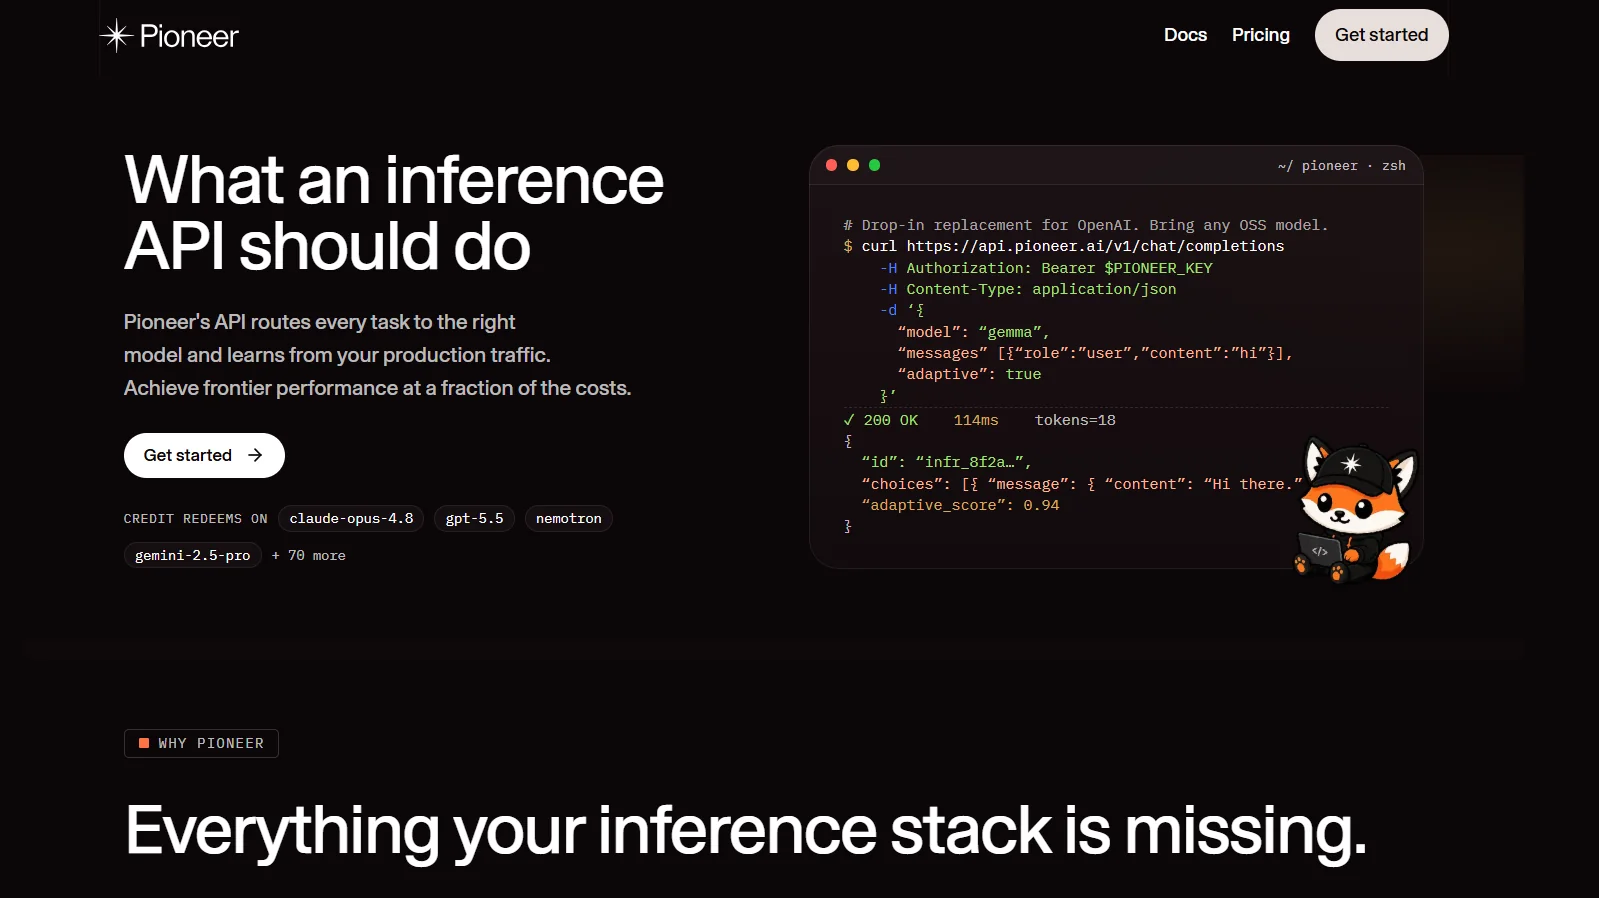Image resolution: width=1599 pixels, height=898 pixels.
Task: Click the hero Get started arrow button
Action: tap(204, 455)
